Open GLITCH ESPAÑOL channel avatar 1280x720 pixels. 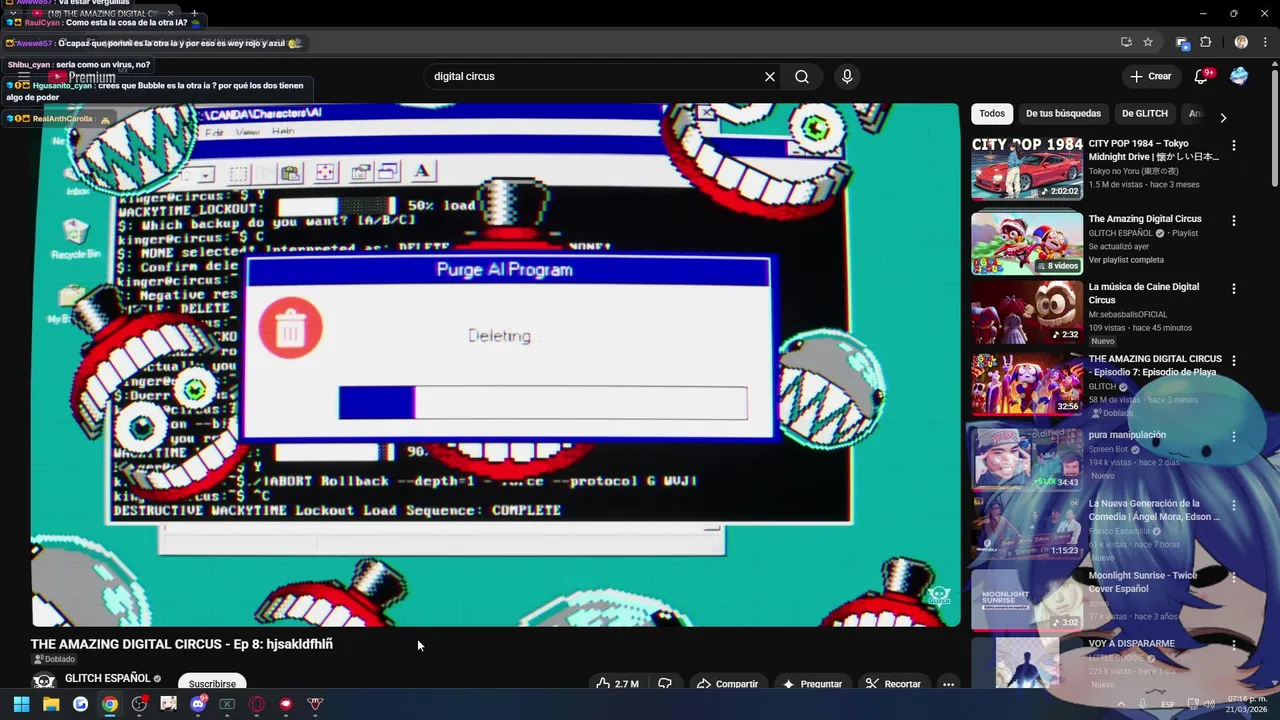pos(44,681)
